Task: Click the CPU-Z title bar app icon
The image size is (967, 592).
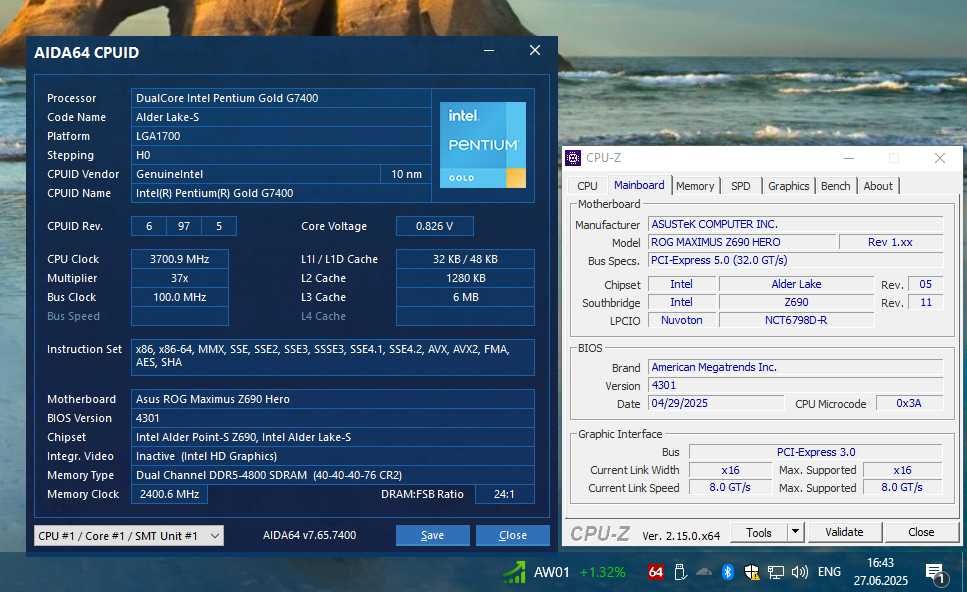Action: click(x=573, y=158)
